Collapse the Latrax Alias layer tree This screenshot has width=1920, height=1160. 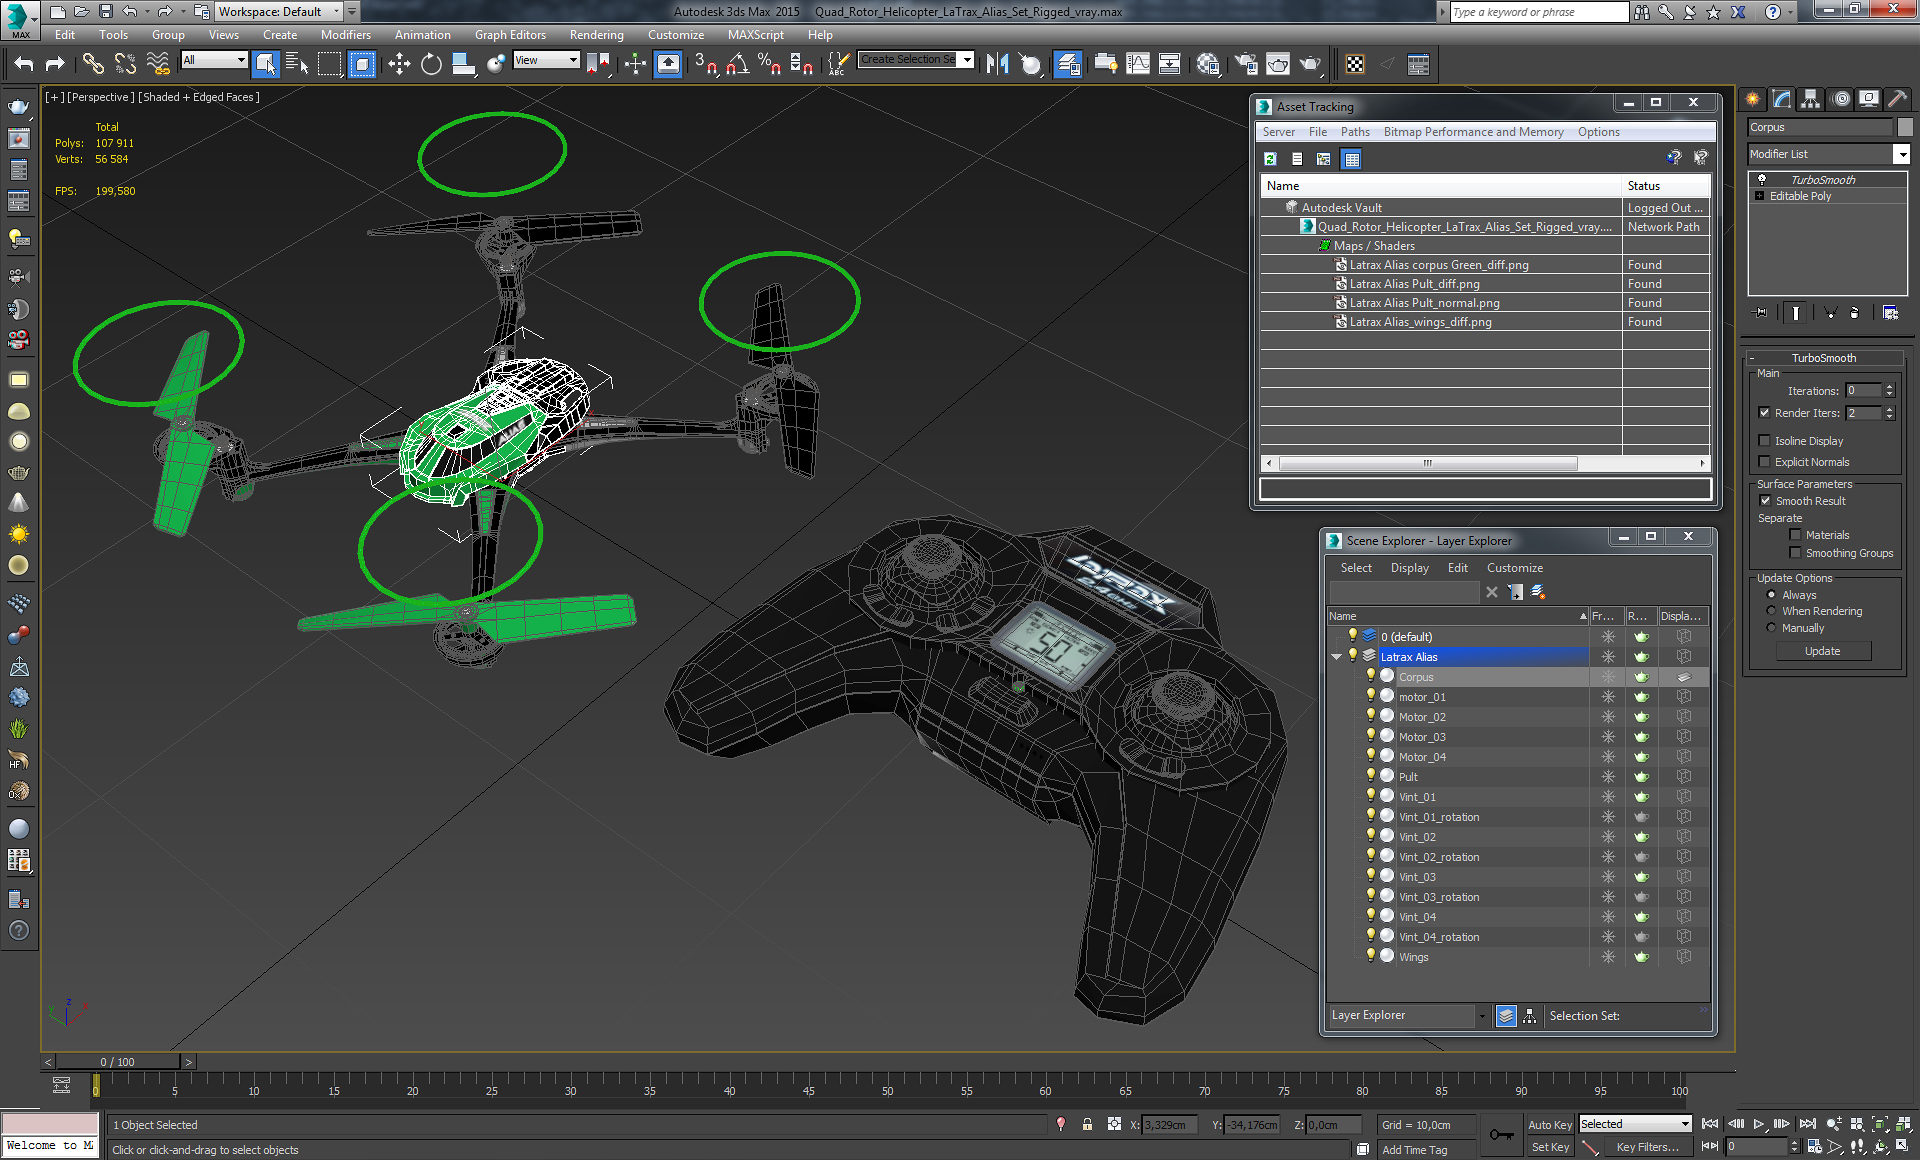pos(1336,657)
